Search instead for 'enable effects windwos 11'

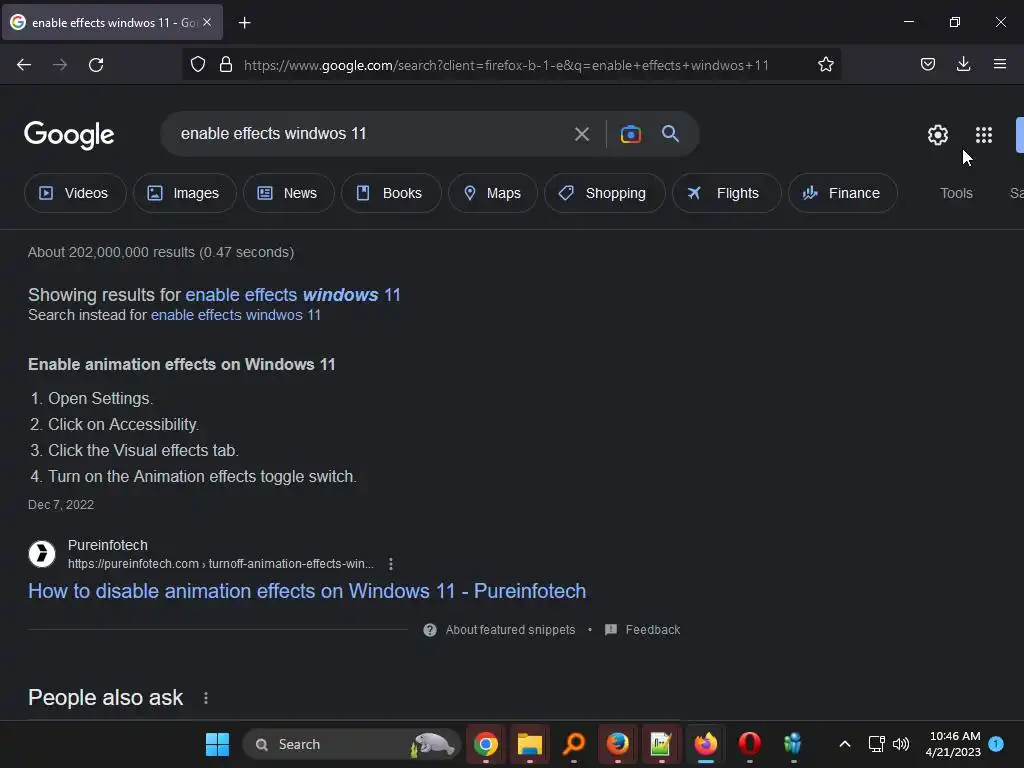pyautogui.click(x=236, y=315)
